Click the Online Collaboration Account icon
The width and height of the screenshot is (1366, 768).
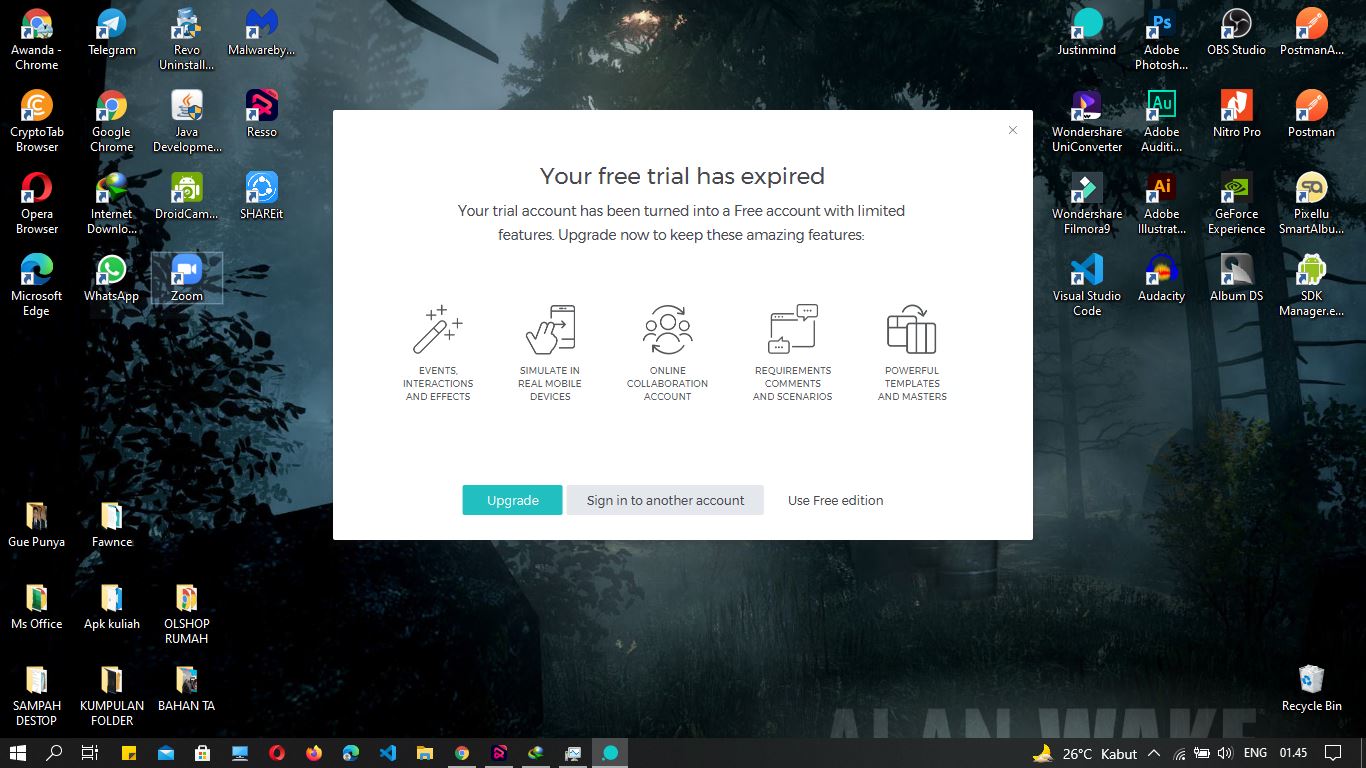[667, 330]
